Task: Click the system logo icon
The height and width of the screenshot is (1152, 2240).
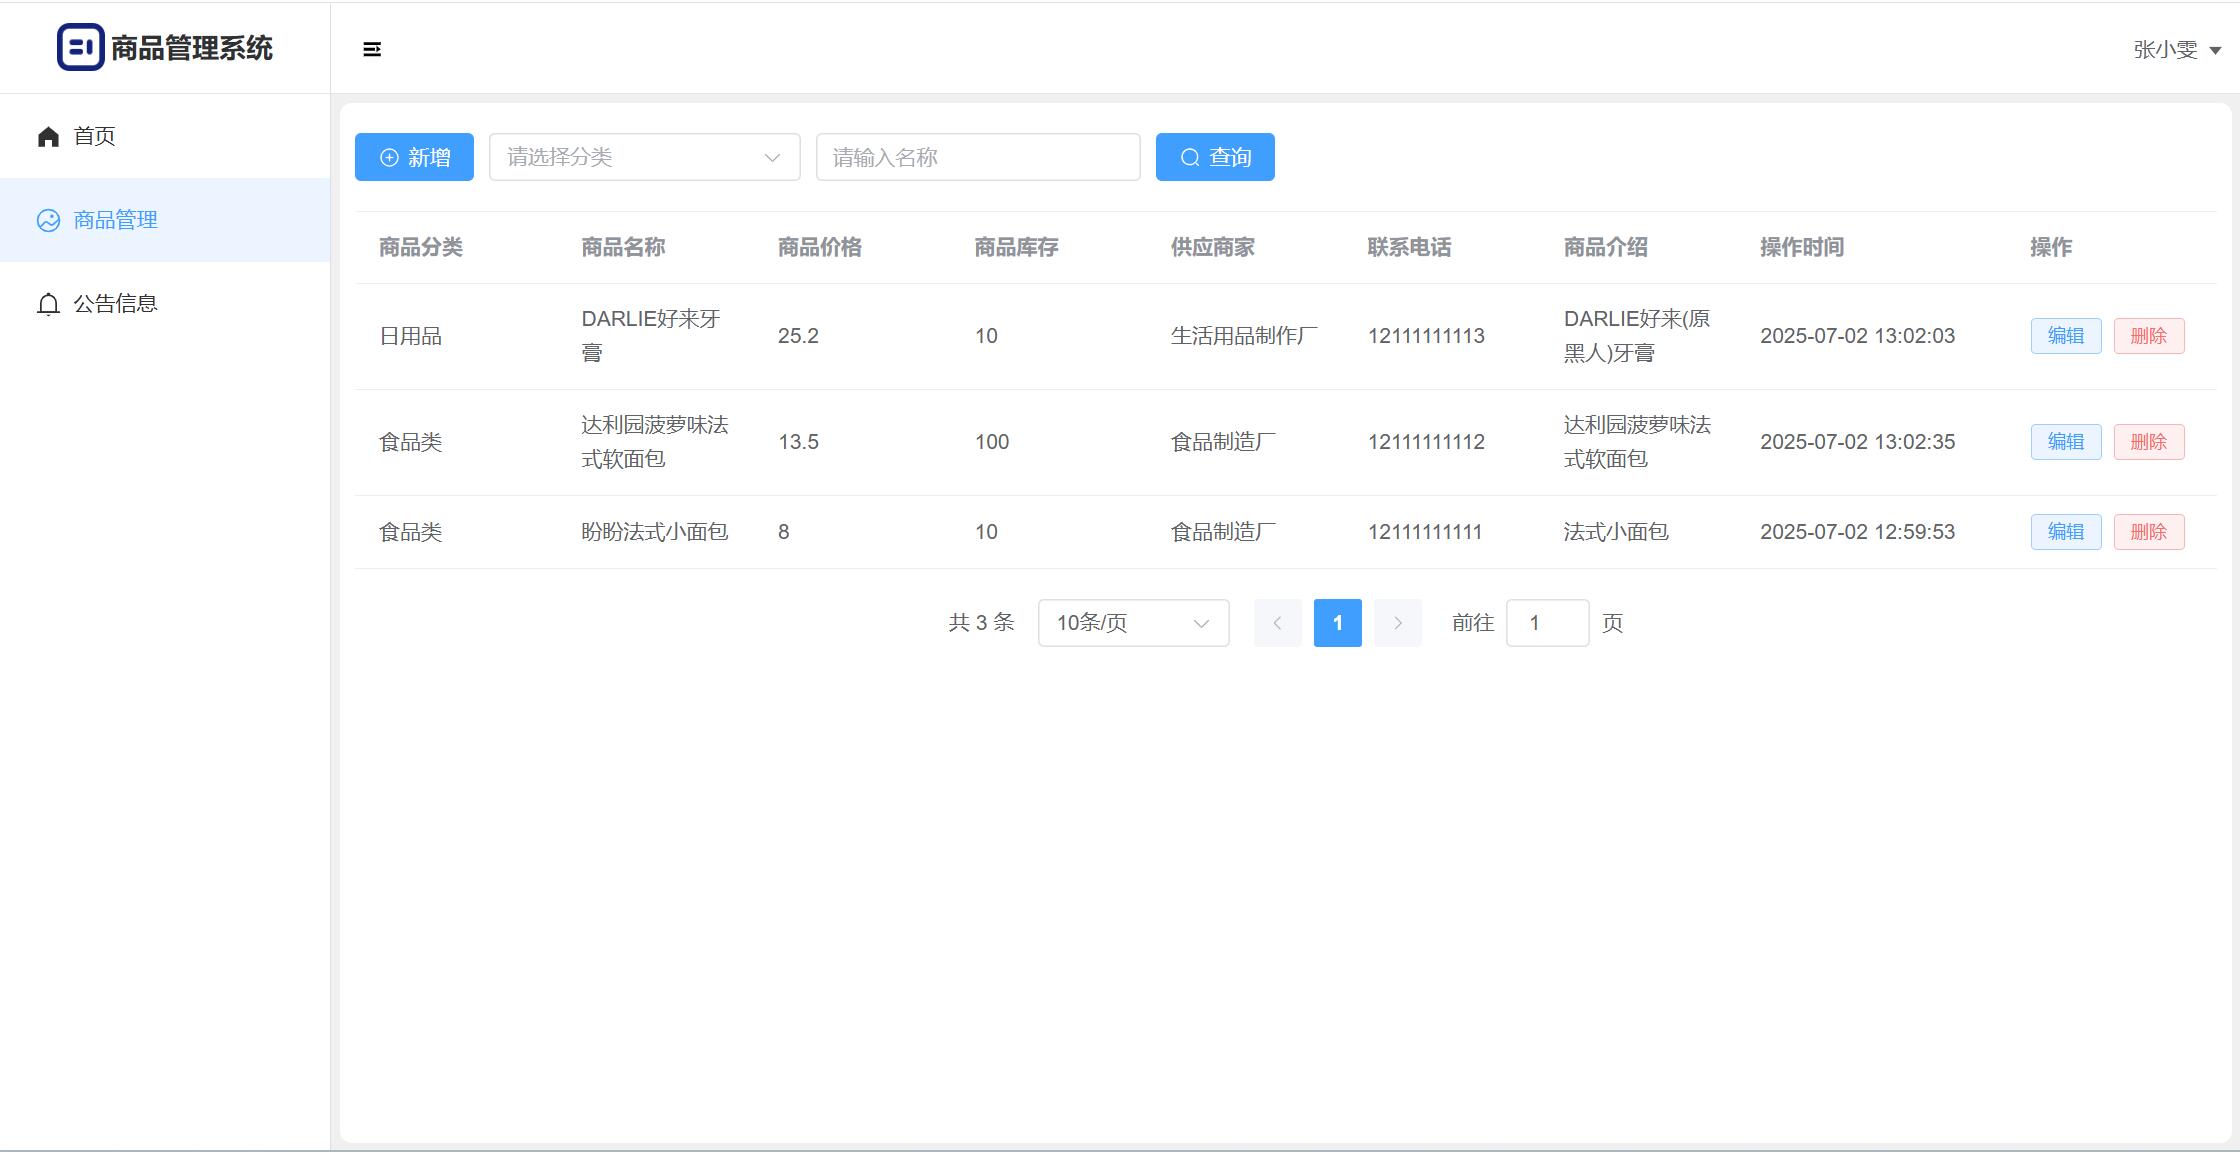Action: point(80,47)
